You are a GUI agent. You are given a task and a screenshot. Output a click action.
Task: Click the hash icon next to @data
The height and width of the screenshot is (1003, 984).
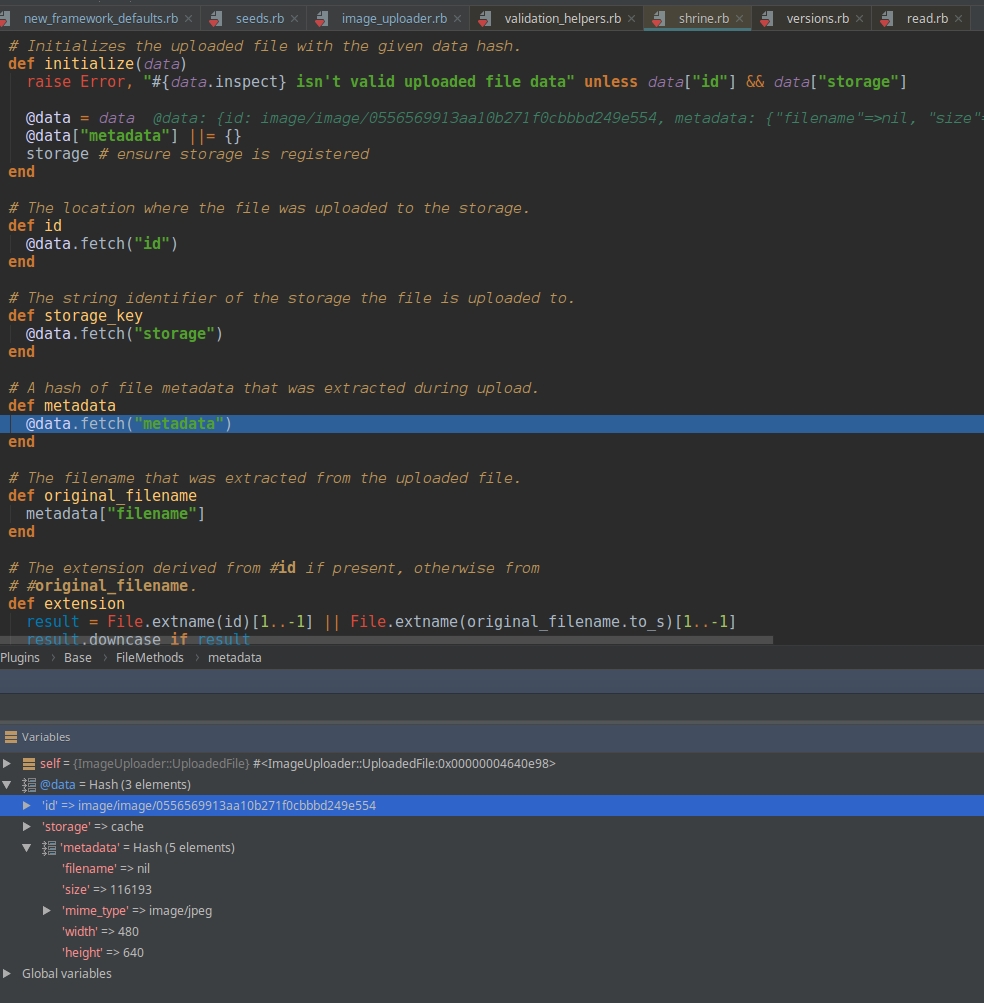29,784
